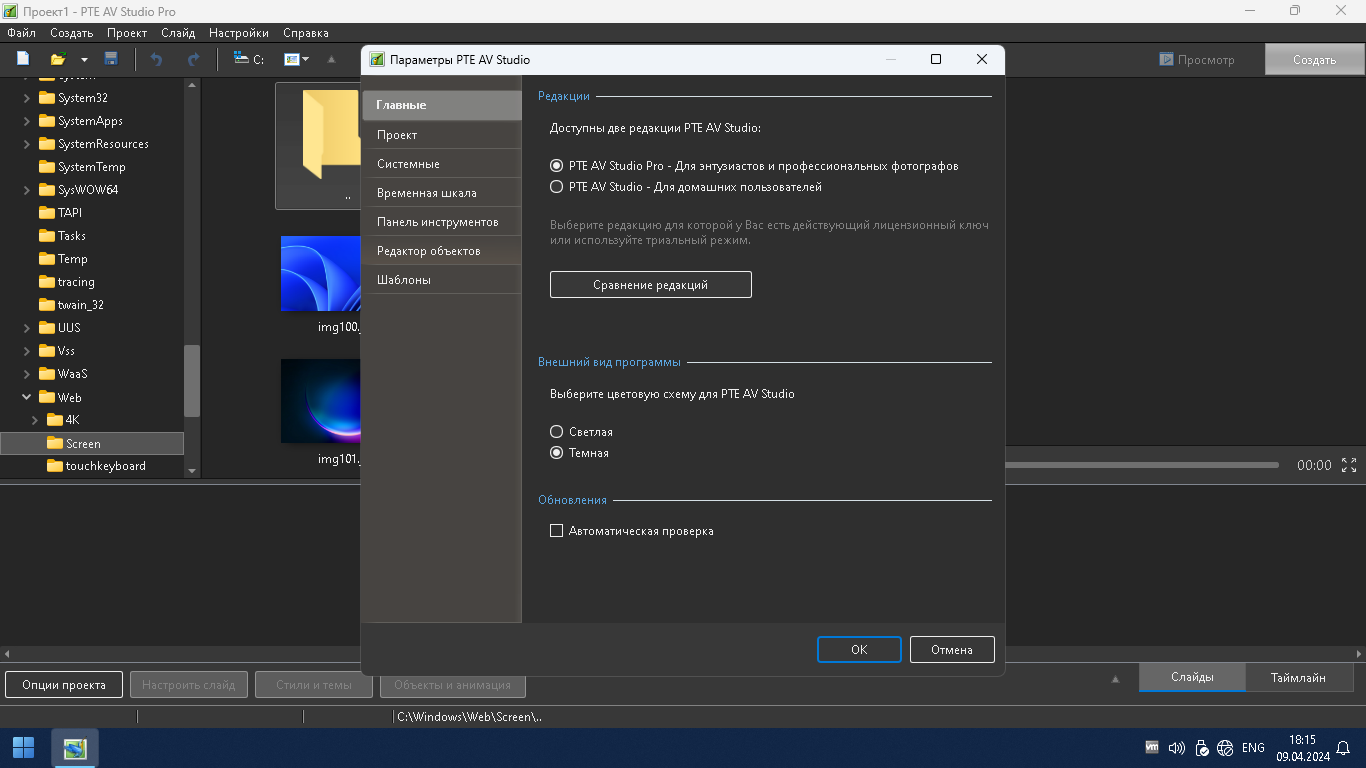
Task: Click the Save project floppy disk icon
Action: (111, 59)
